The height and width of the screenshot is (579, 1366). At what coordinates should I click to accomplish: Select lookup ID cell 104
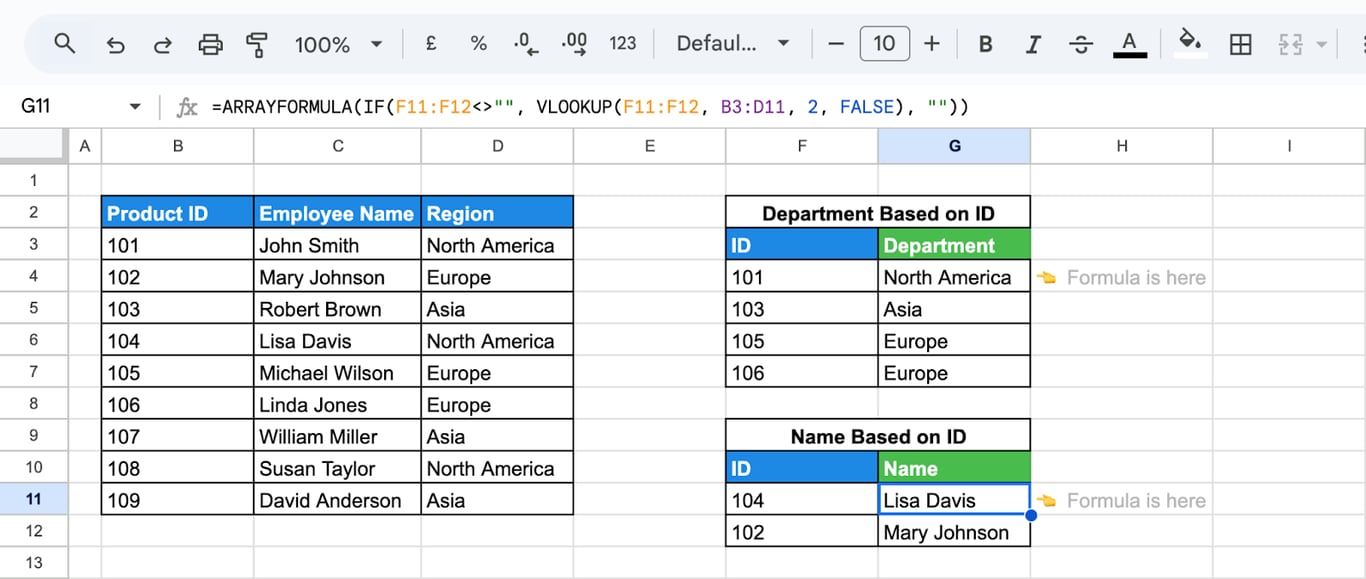point(802,500)
